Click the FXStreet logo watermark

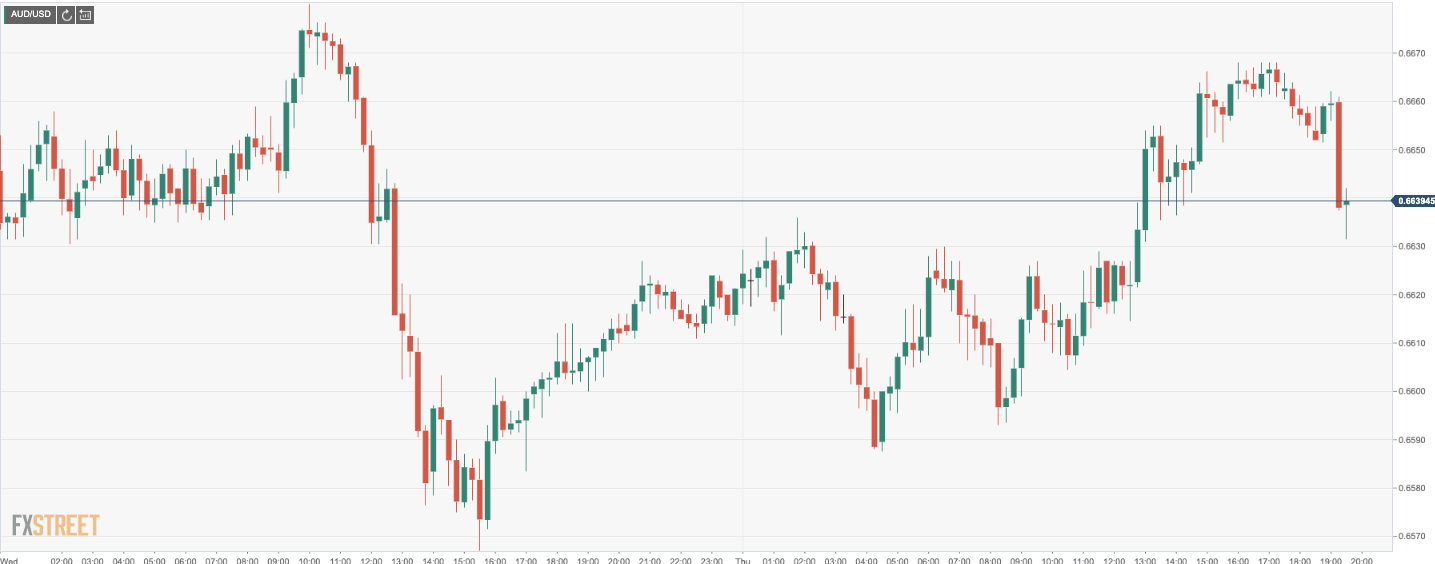click(55, 525)
